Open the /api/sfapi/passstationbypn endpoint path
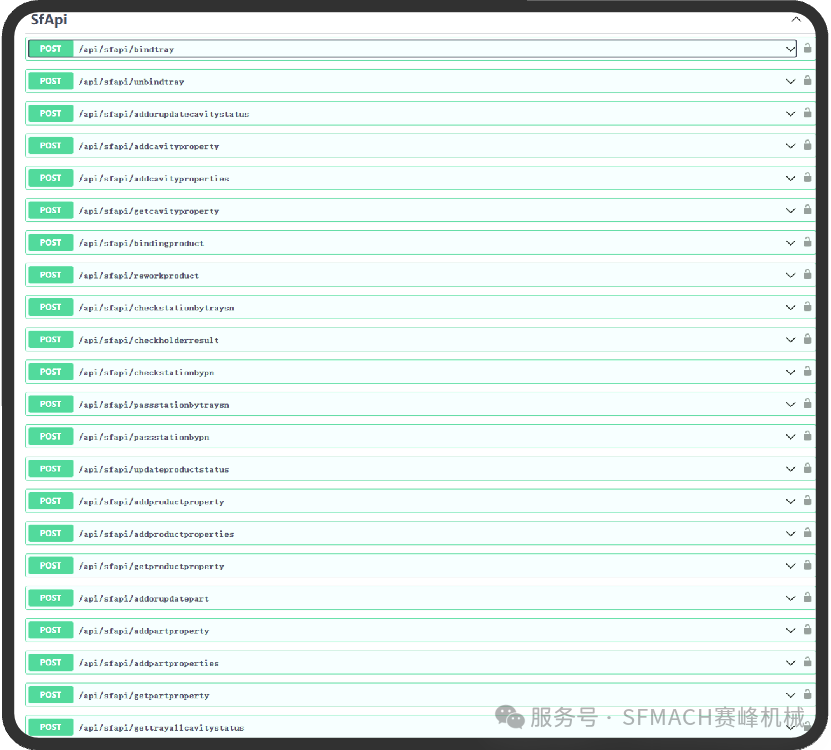Viewport: 831px width, 750px height. (x=144, y=437)
